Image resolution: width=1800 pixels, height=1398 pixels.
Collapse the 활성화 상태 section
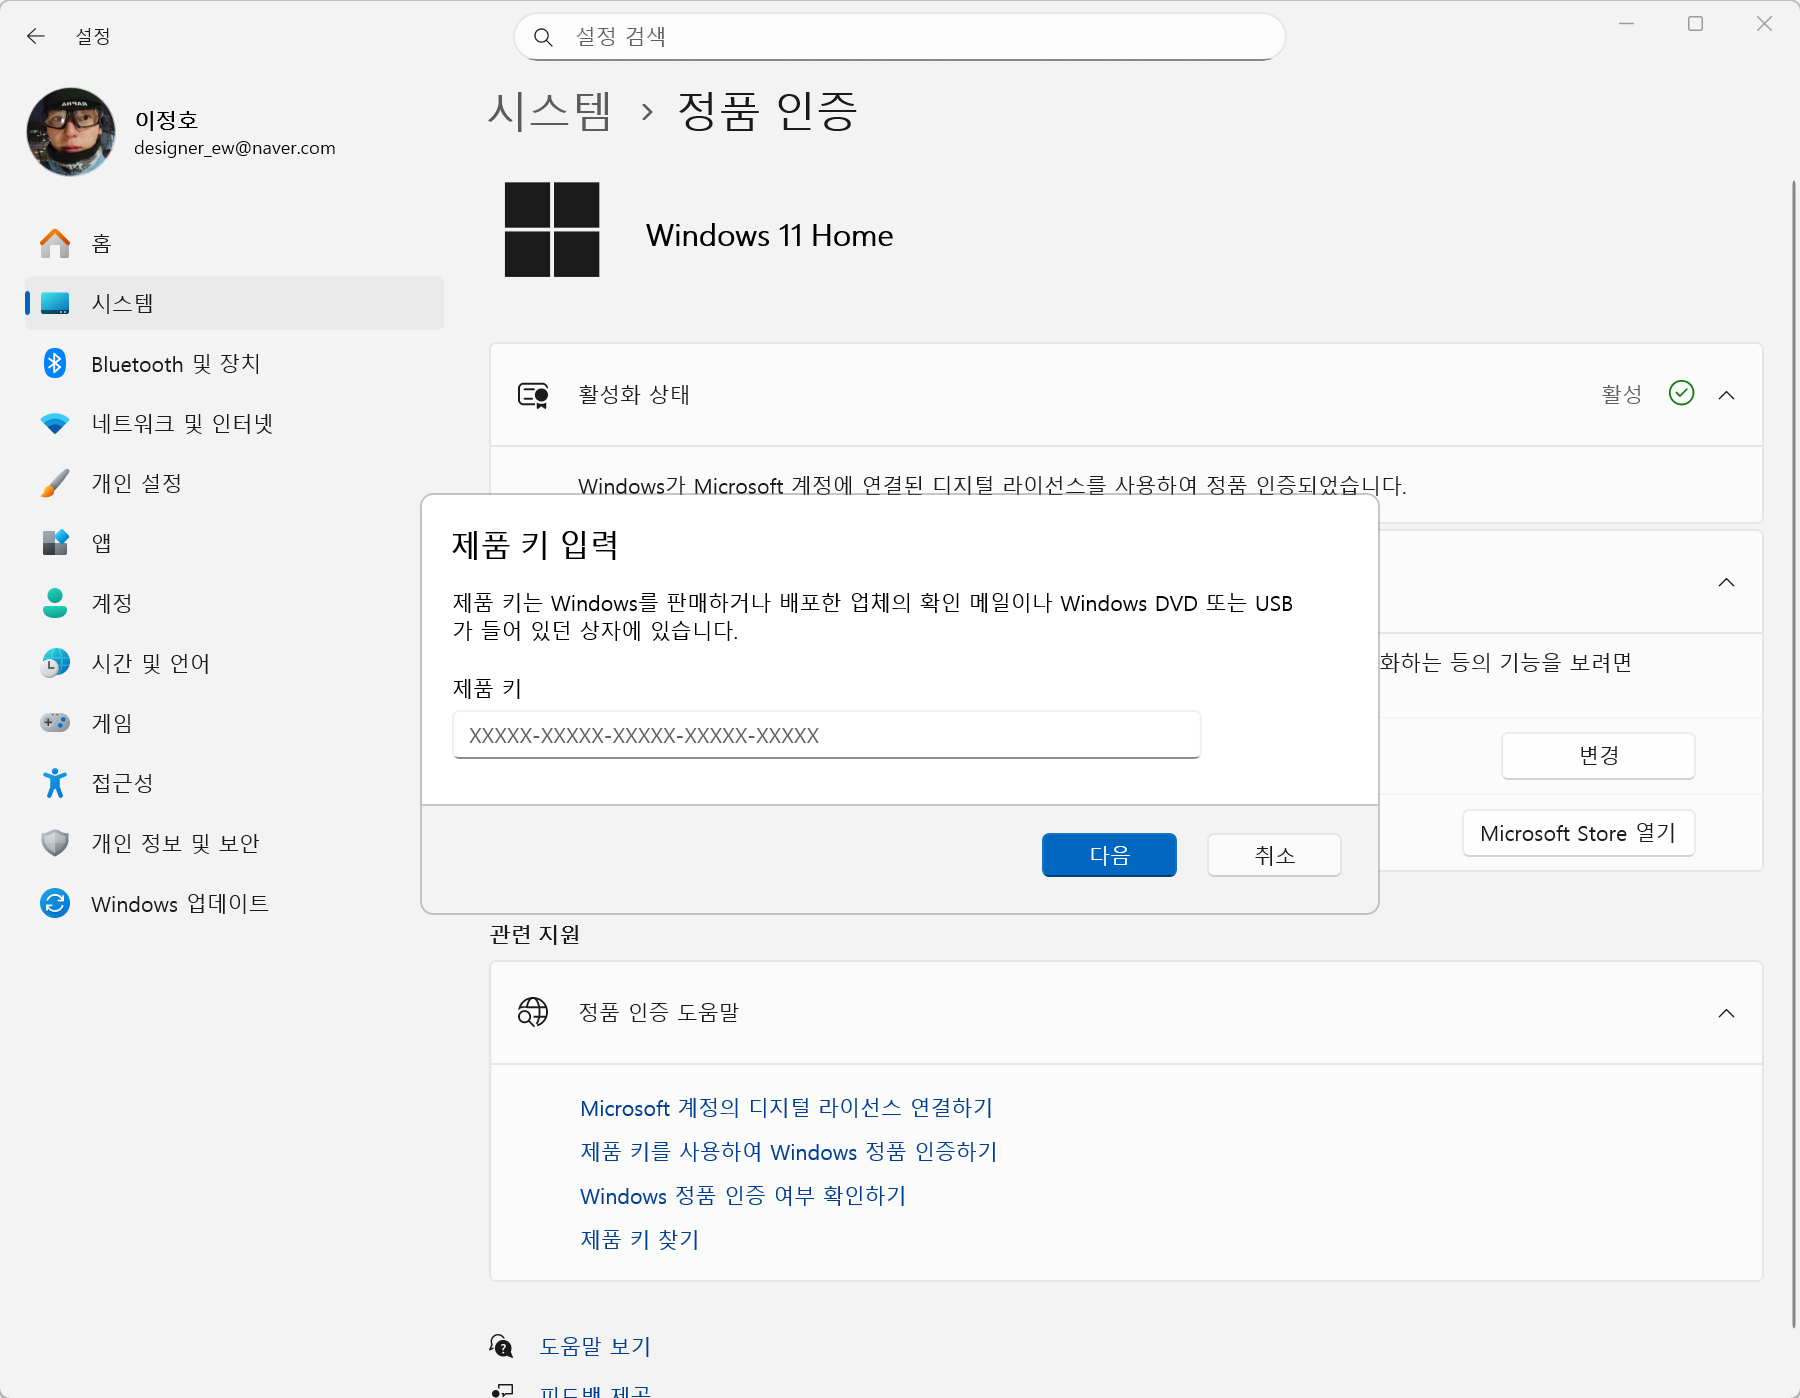pos(1728,394)
